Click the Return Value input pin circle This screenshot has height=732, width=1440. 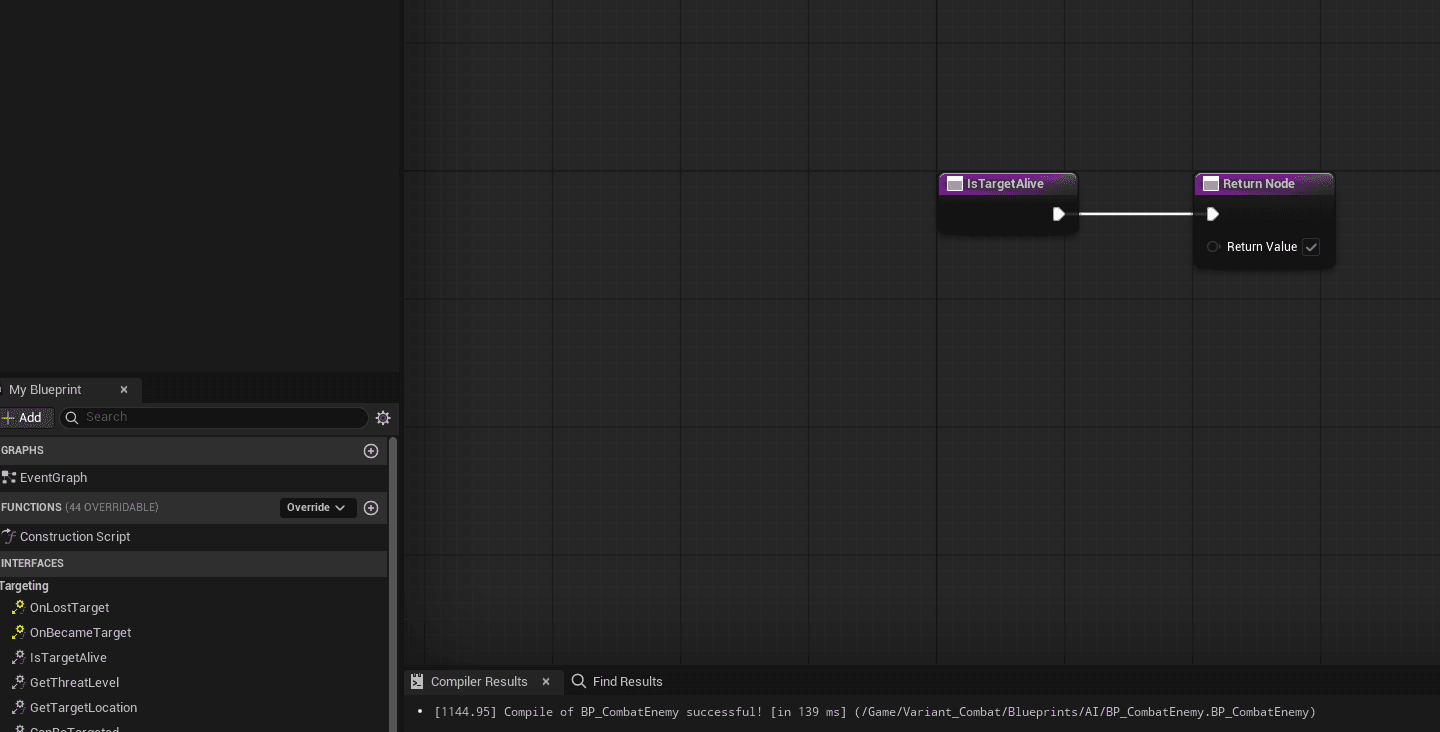pos(1213,247)
